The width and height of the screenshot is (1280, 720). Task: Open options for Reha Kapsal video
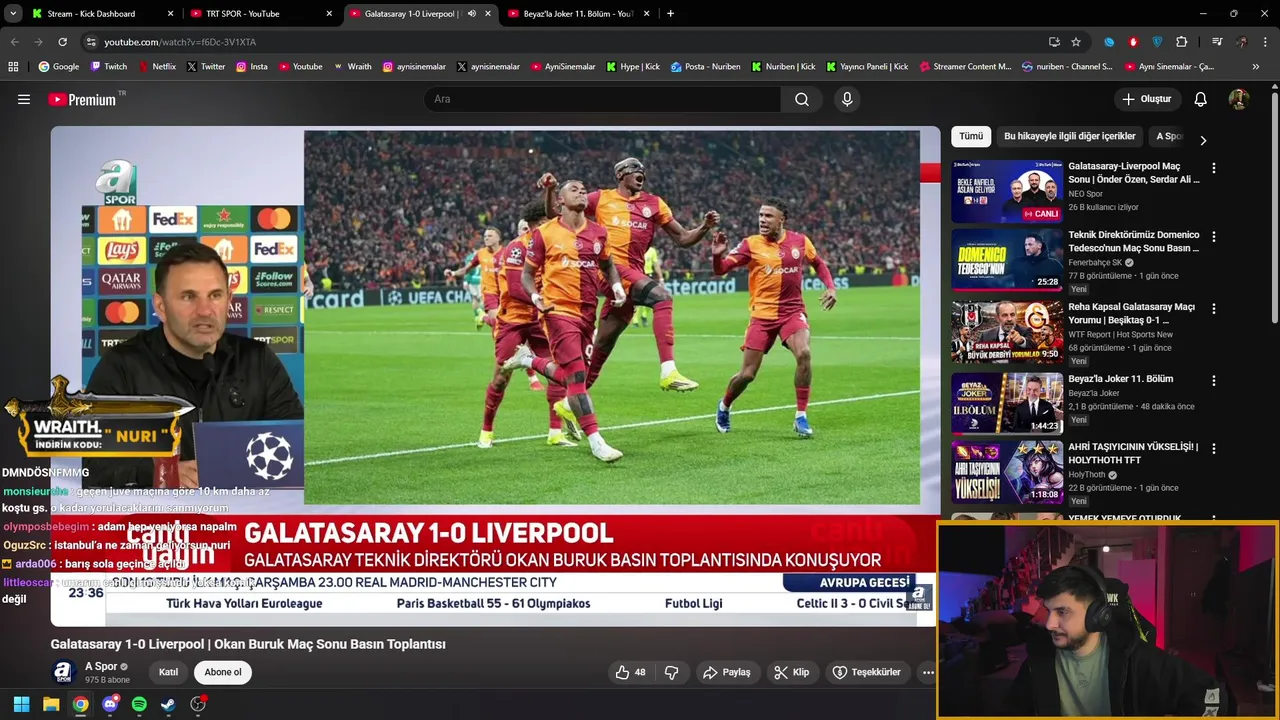pyautogui.click(x=1214, y=309)
